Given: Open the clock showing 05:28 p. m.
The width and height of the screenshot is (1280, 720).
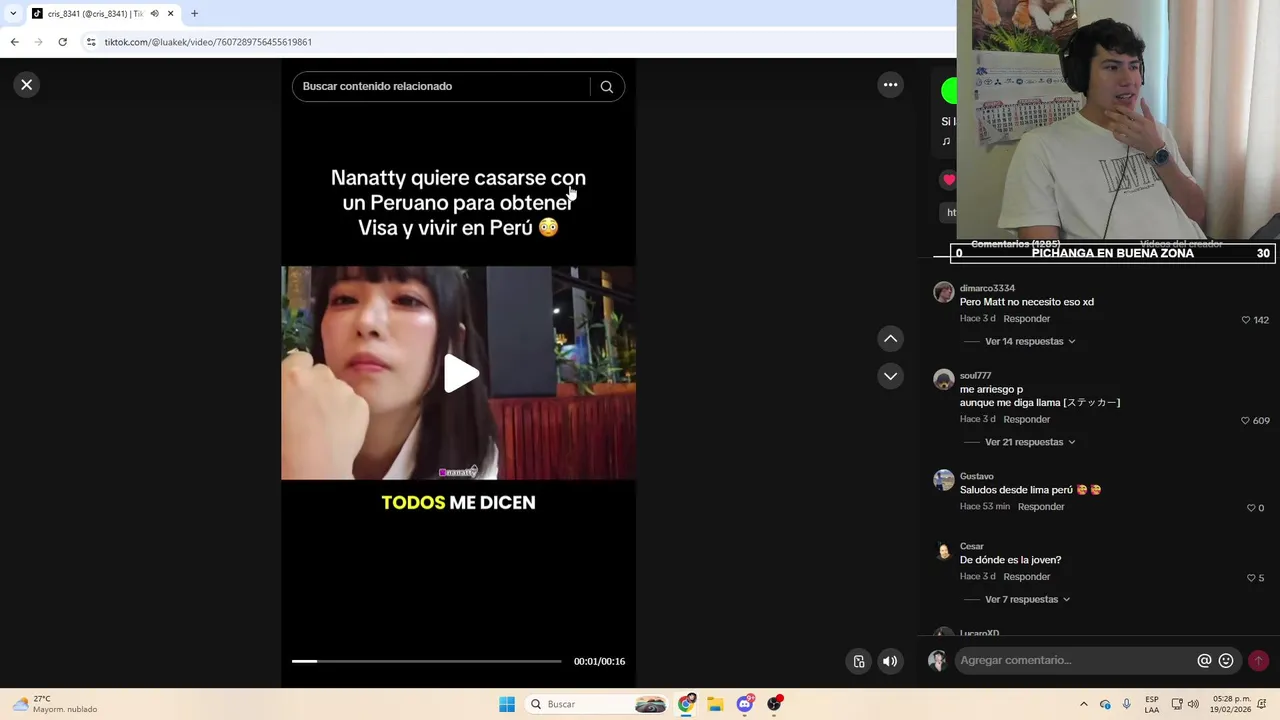Looking at the screenshot, I should click(1231, 704).
